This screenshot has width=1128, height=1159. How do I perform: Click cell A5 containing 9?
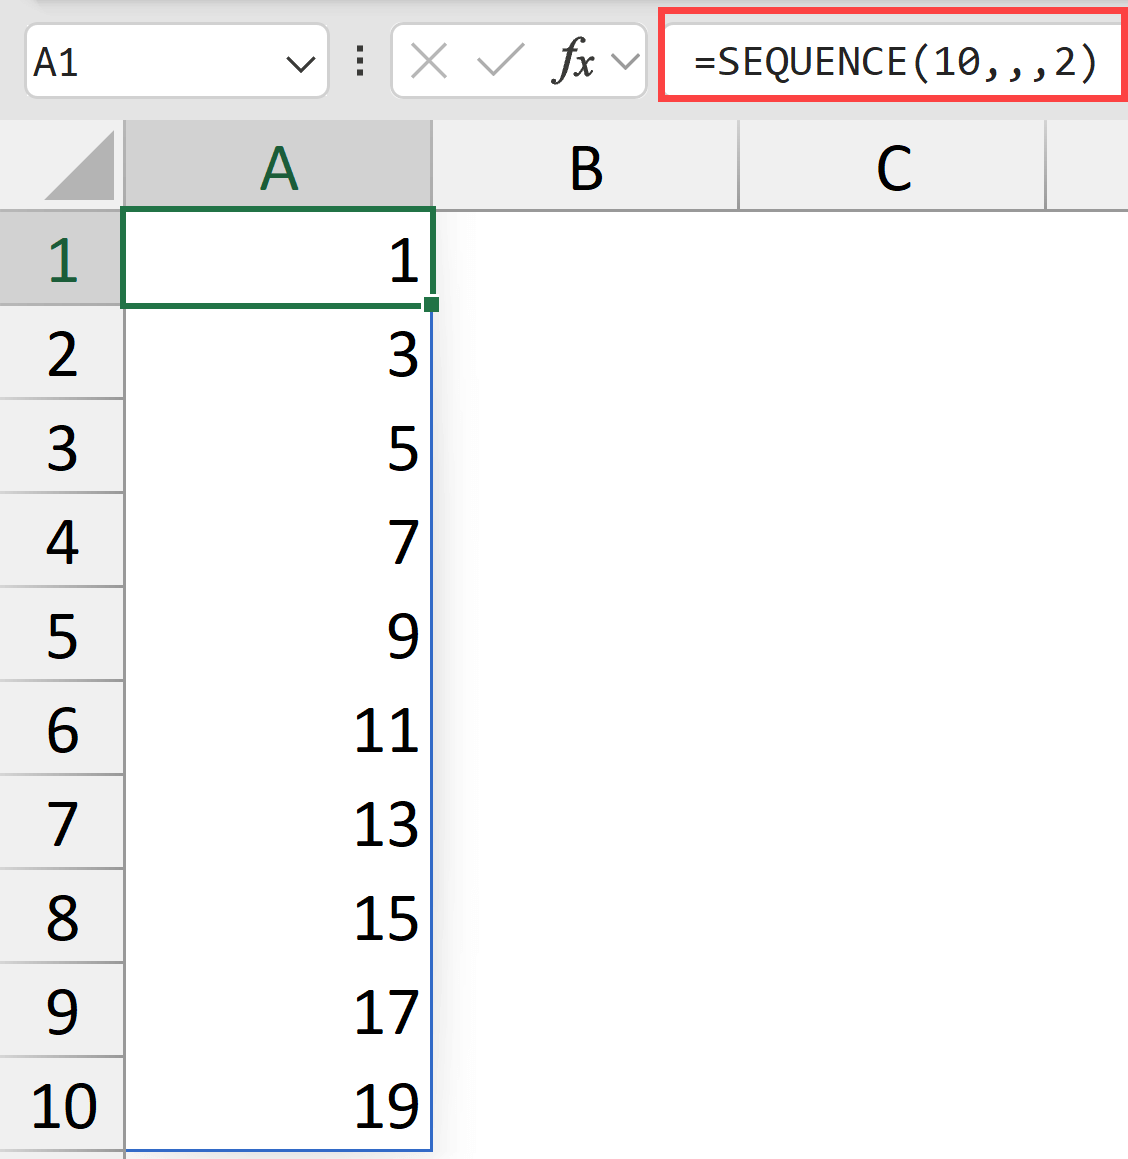pyautogui.click(x=278, y=634)
